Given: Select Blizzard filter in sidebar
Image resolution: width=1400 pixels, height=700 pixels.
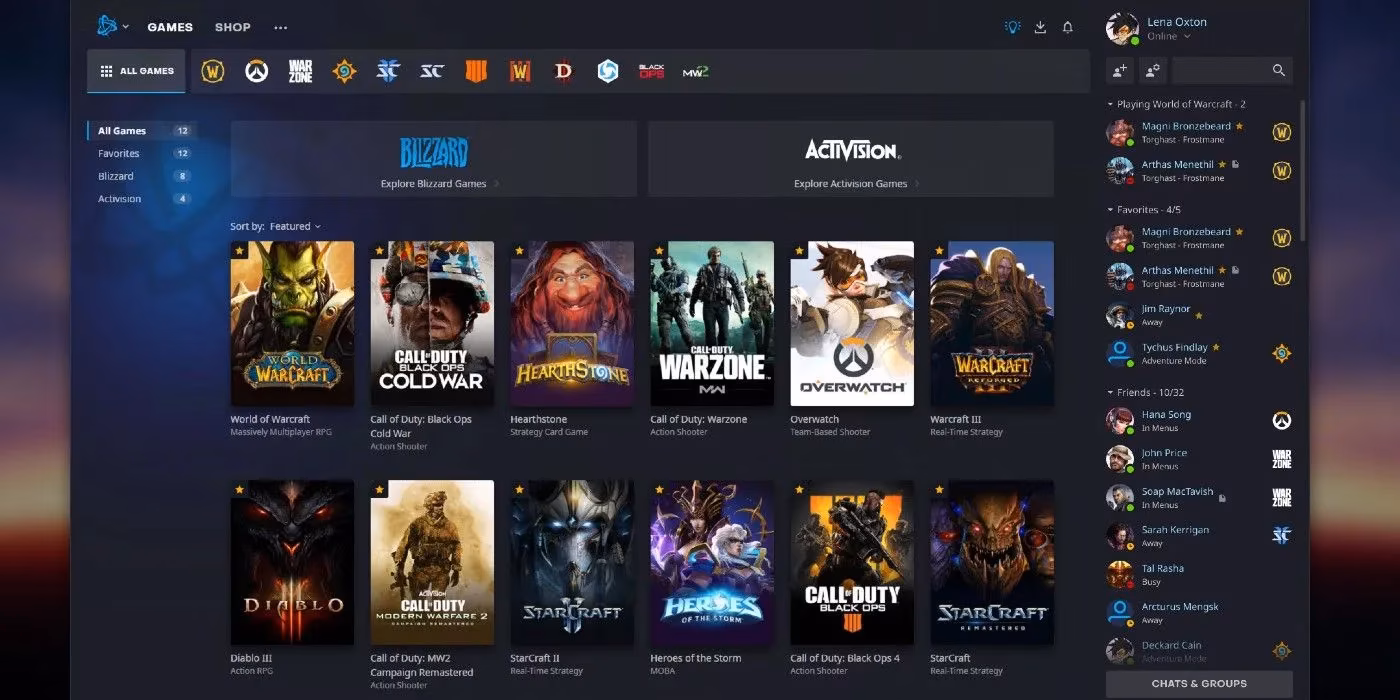Looking at the screenshot, I should (142, 176).
